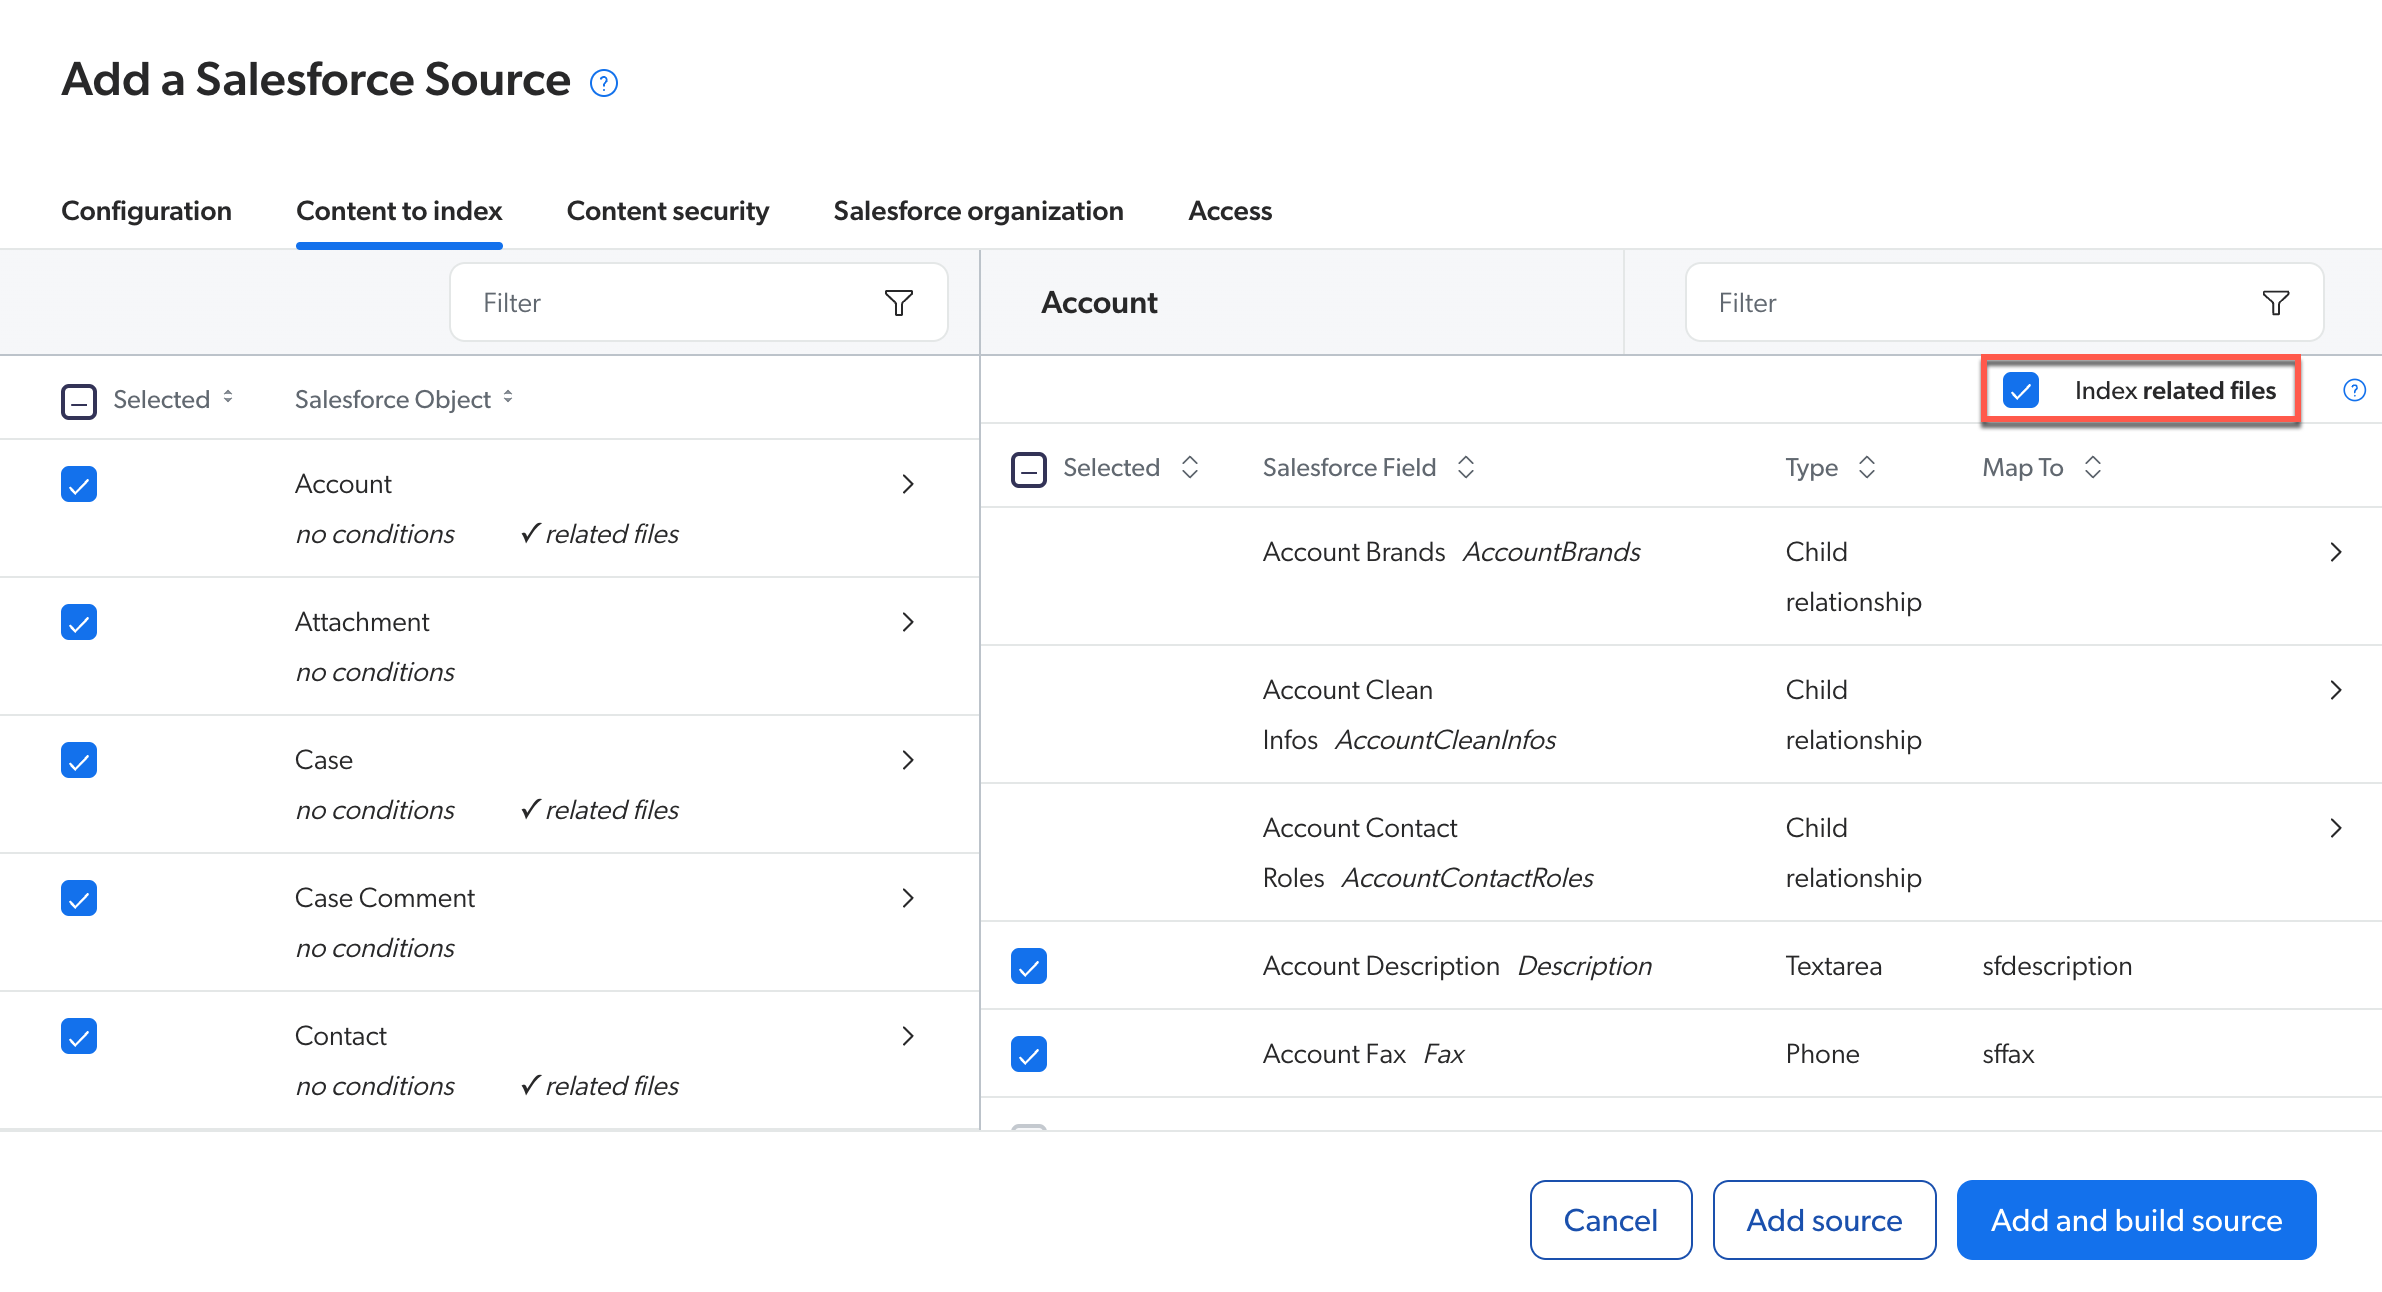Expand the Case object row chevron
This screenshot has height=1292, width=2382.
908,760
